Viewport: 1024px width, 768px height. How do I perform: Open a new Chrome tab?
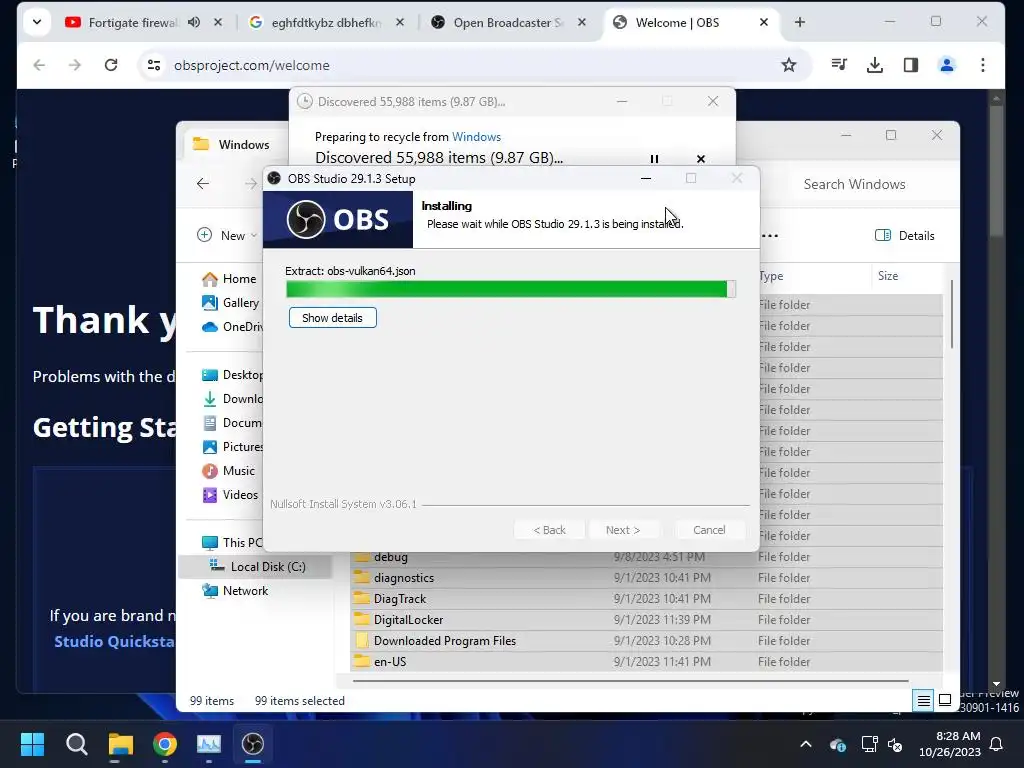tap(799, 22)
